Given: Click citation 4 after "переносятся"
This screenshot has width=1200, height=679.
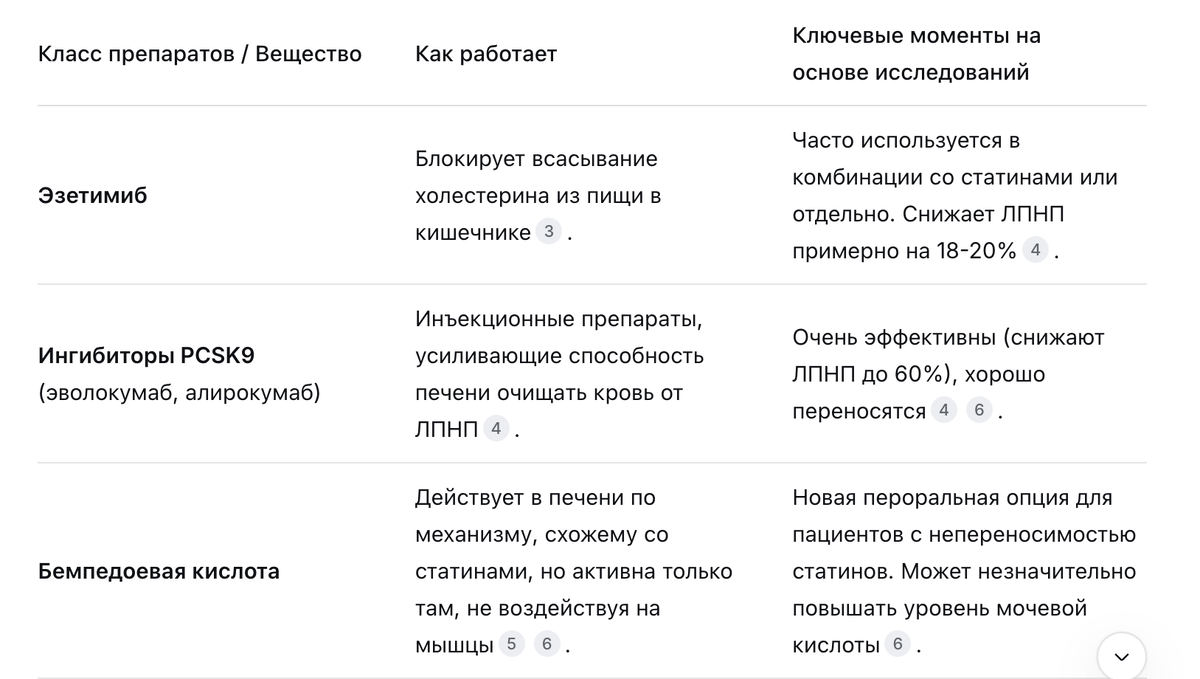Looking at the screenshot, I should pyautogui.click(x=944, y=410).
